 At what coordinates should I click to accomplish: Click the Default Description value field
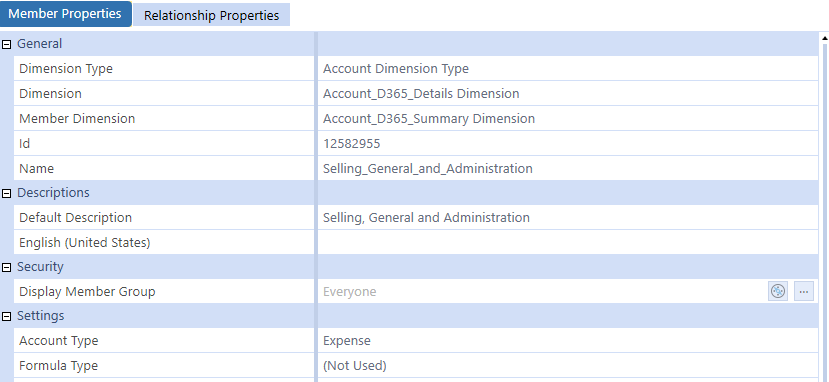[x=567, y=218]
